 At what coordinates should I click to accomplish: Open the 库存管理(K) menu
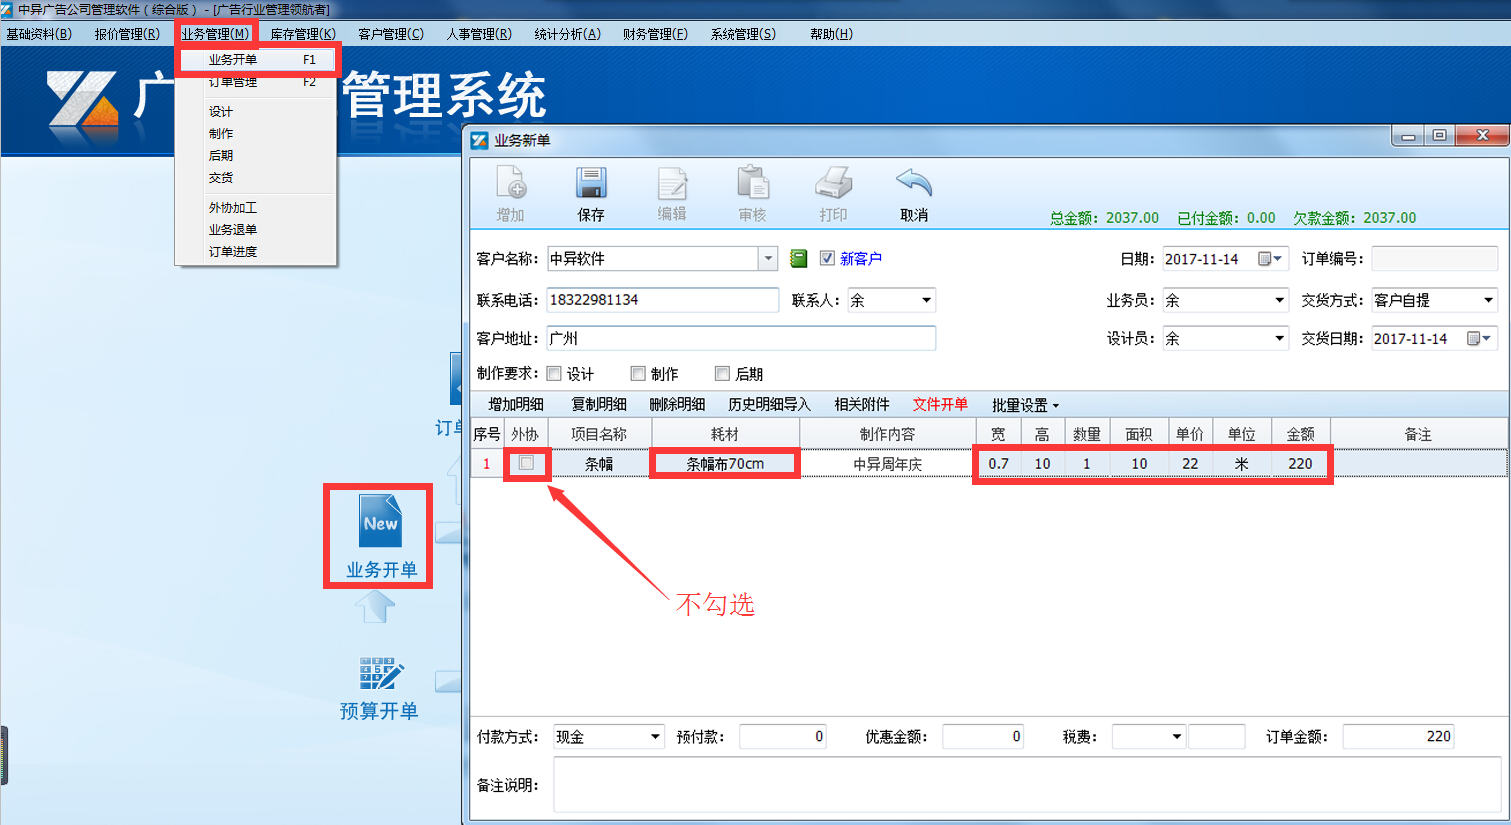click(303, 34)
